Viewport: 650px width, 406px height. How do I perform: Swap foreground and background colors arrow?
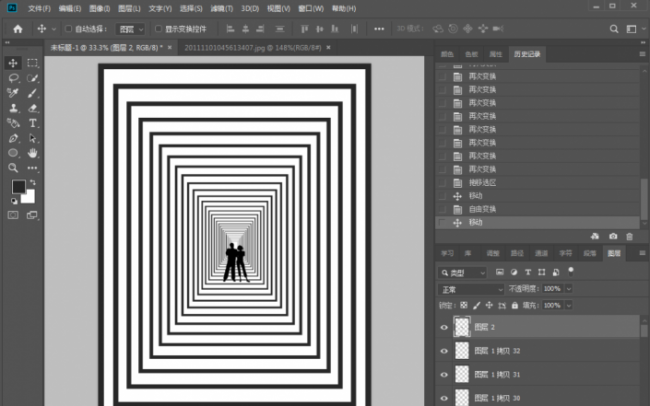[x=33, y=182]
